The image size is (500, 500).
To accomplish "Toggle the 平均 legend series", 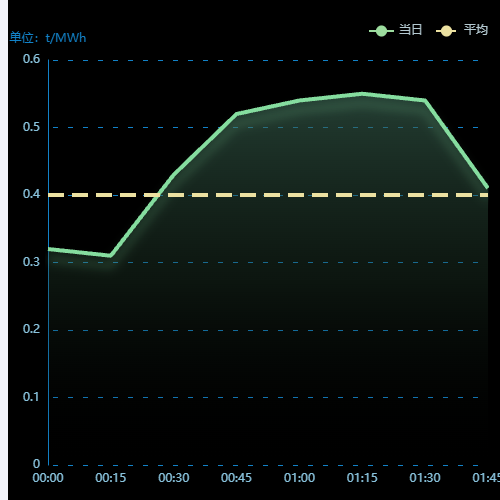I will [462, 30].
